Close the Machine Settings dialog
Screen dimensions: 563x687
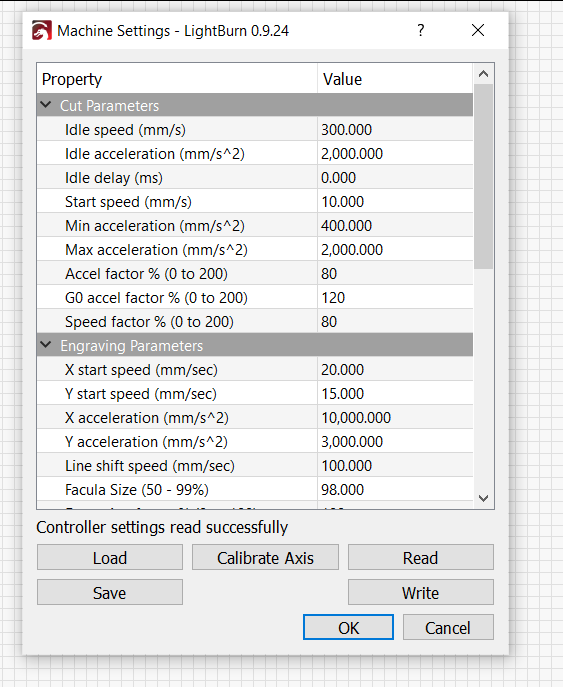478,30
